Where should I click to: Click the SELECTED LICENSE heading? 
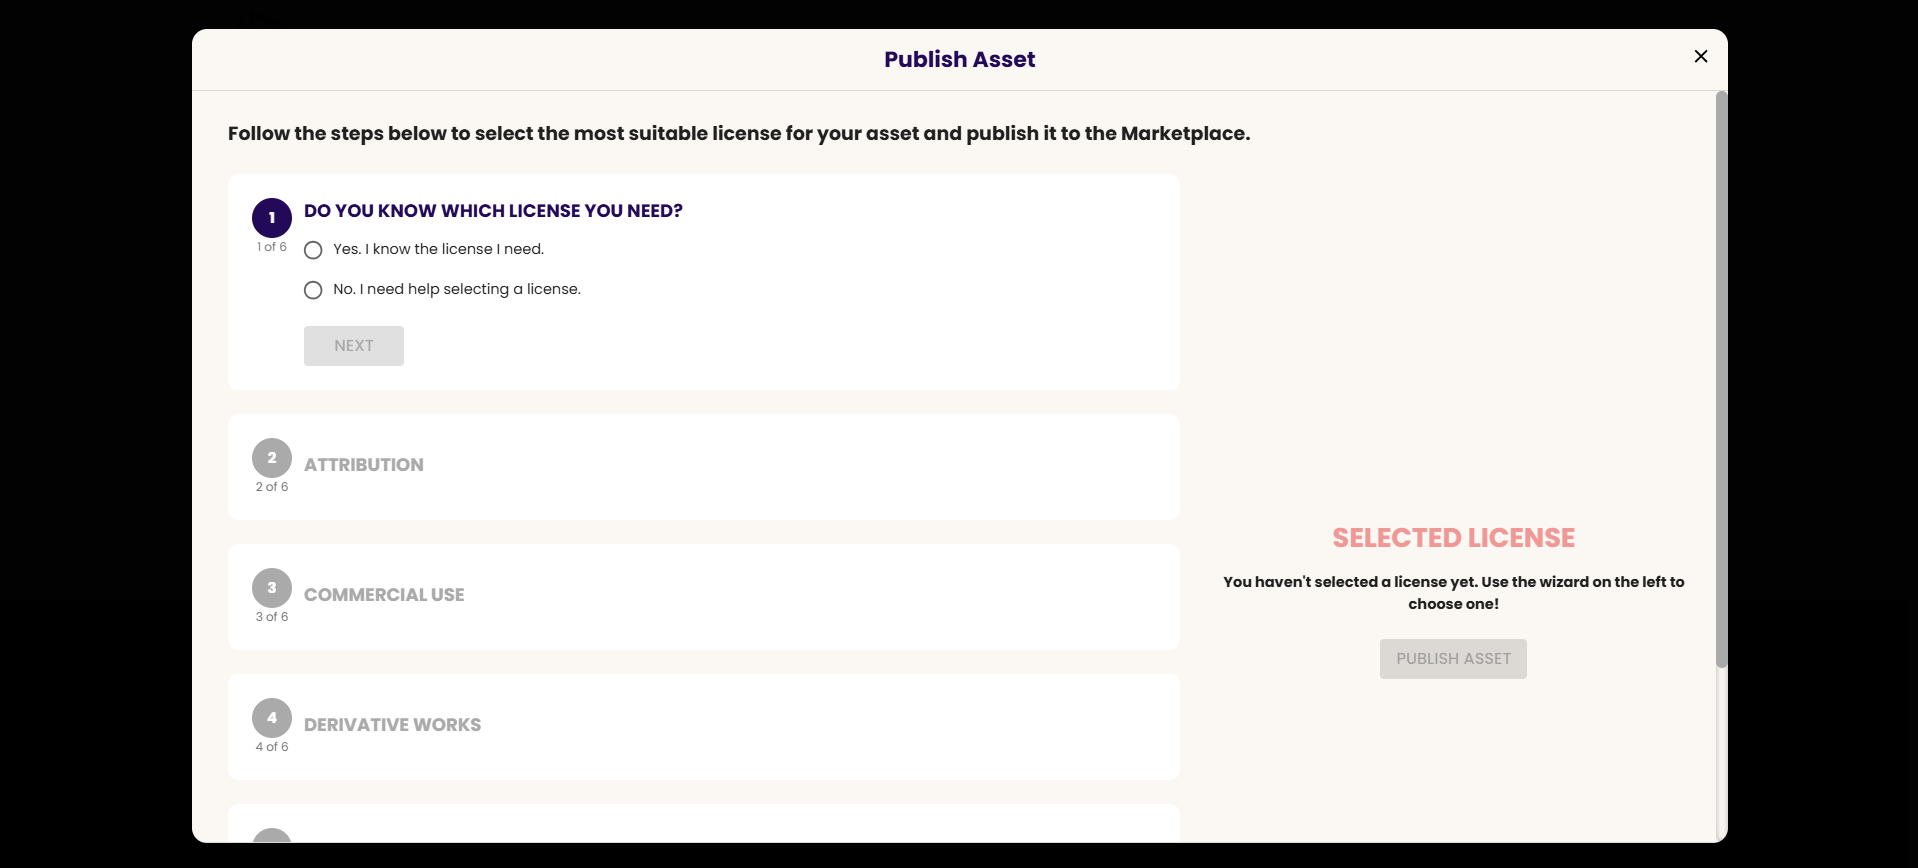(1453, 538)
